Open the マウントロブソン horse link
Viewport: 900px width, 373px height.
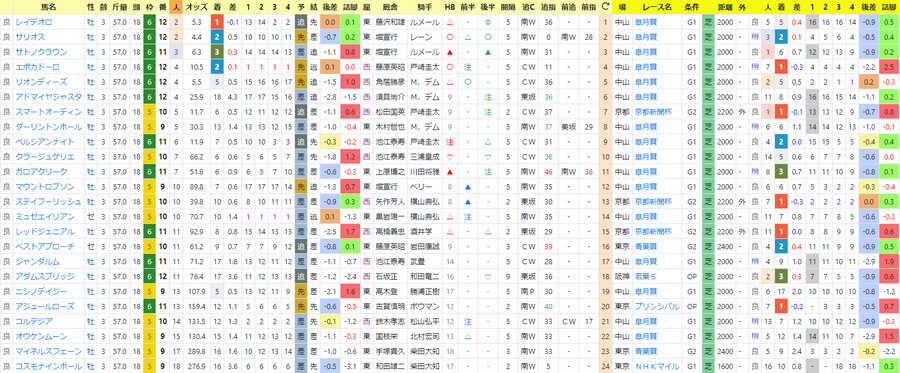point(45,186)
